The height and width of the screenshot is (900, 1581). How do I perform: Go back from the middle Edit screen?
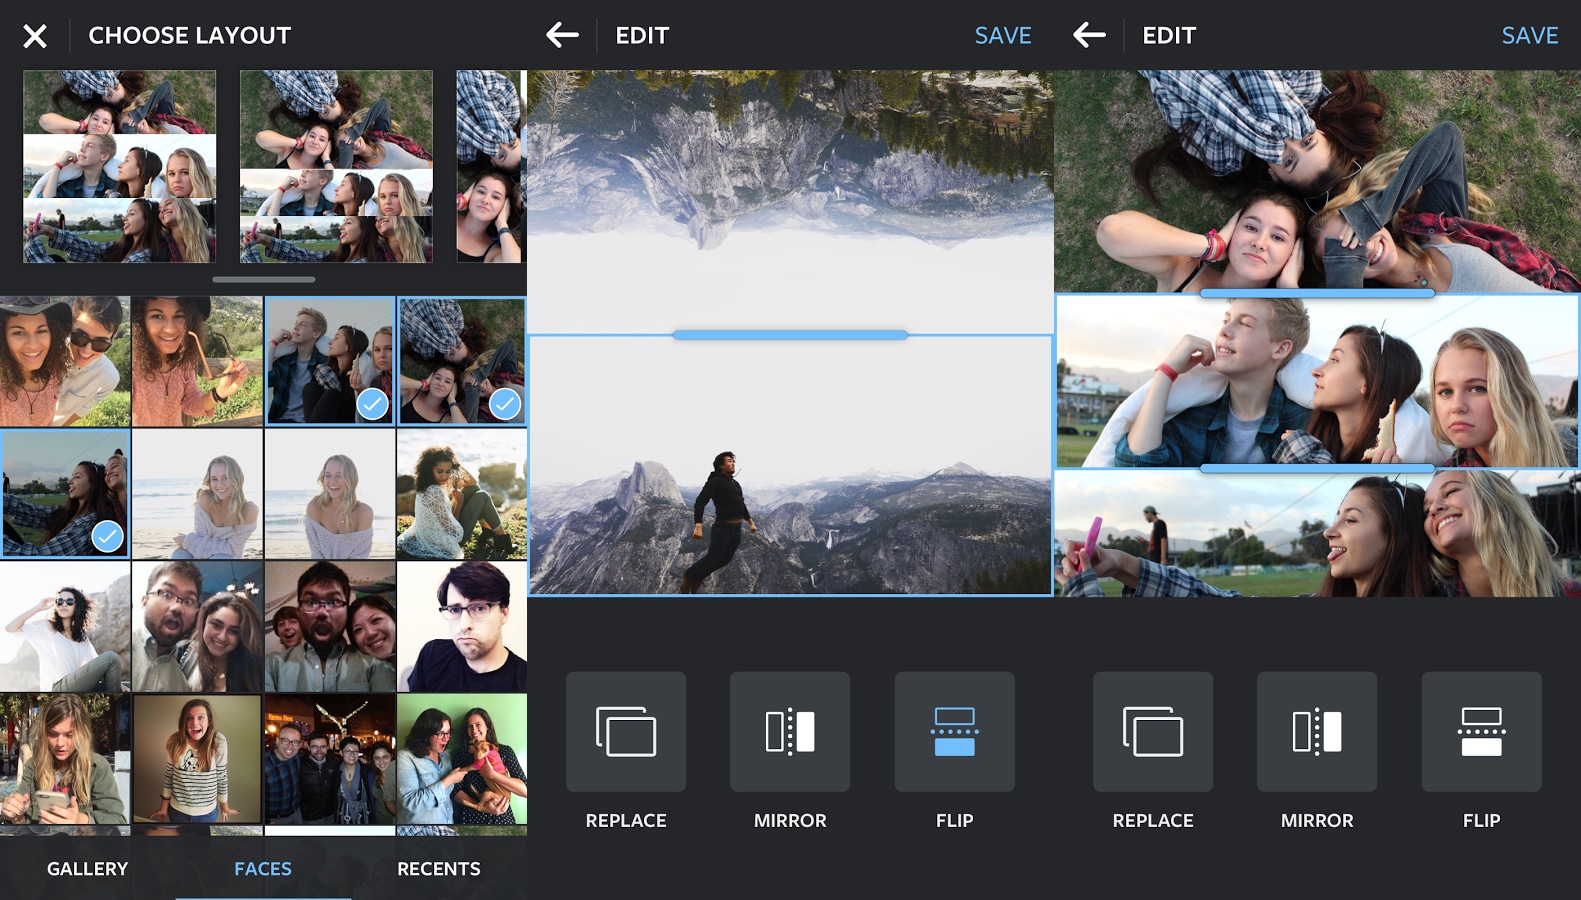(x=562, y=36)
